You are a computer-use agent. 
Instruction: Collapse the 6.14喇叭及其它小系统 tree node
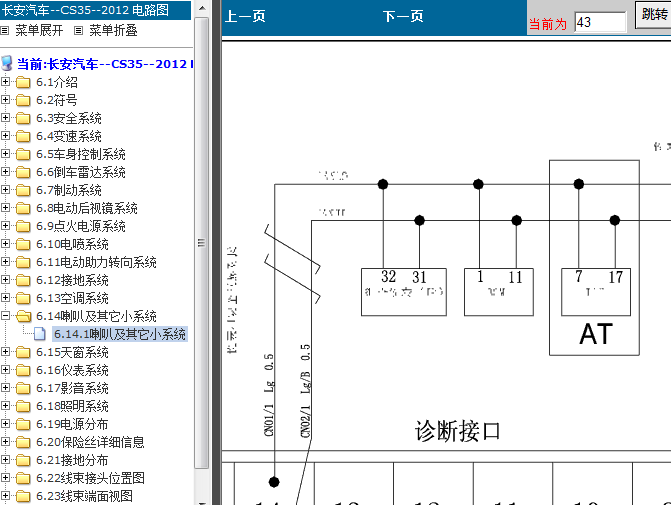(5, 316)
